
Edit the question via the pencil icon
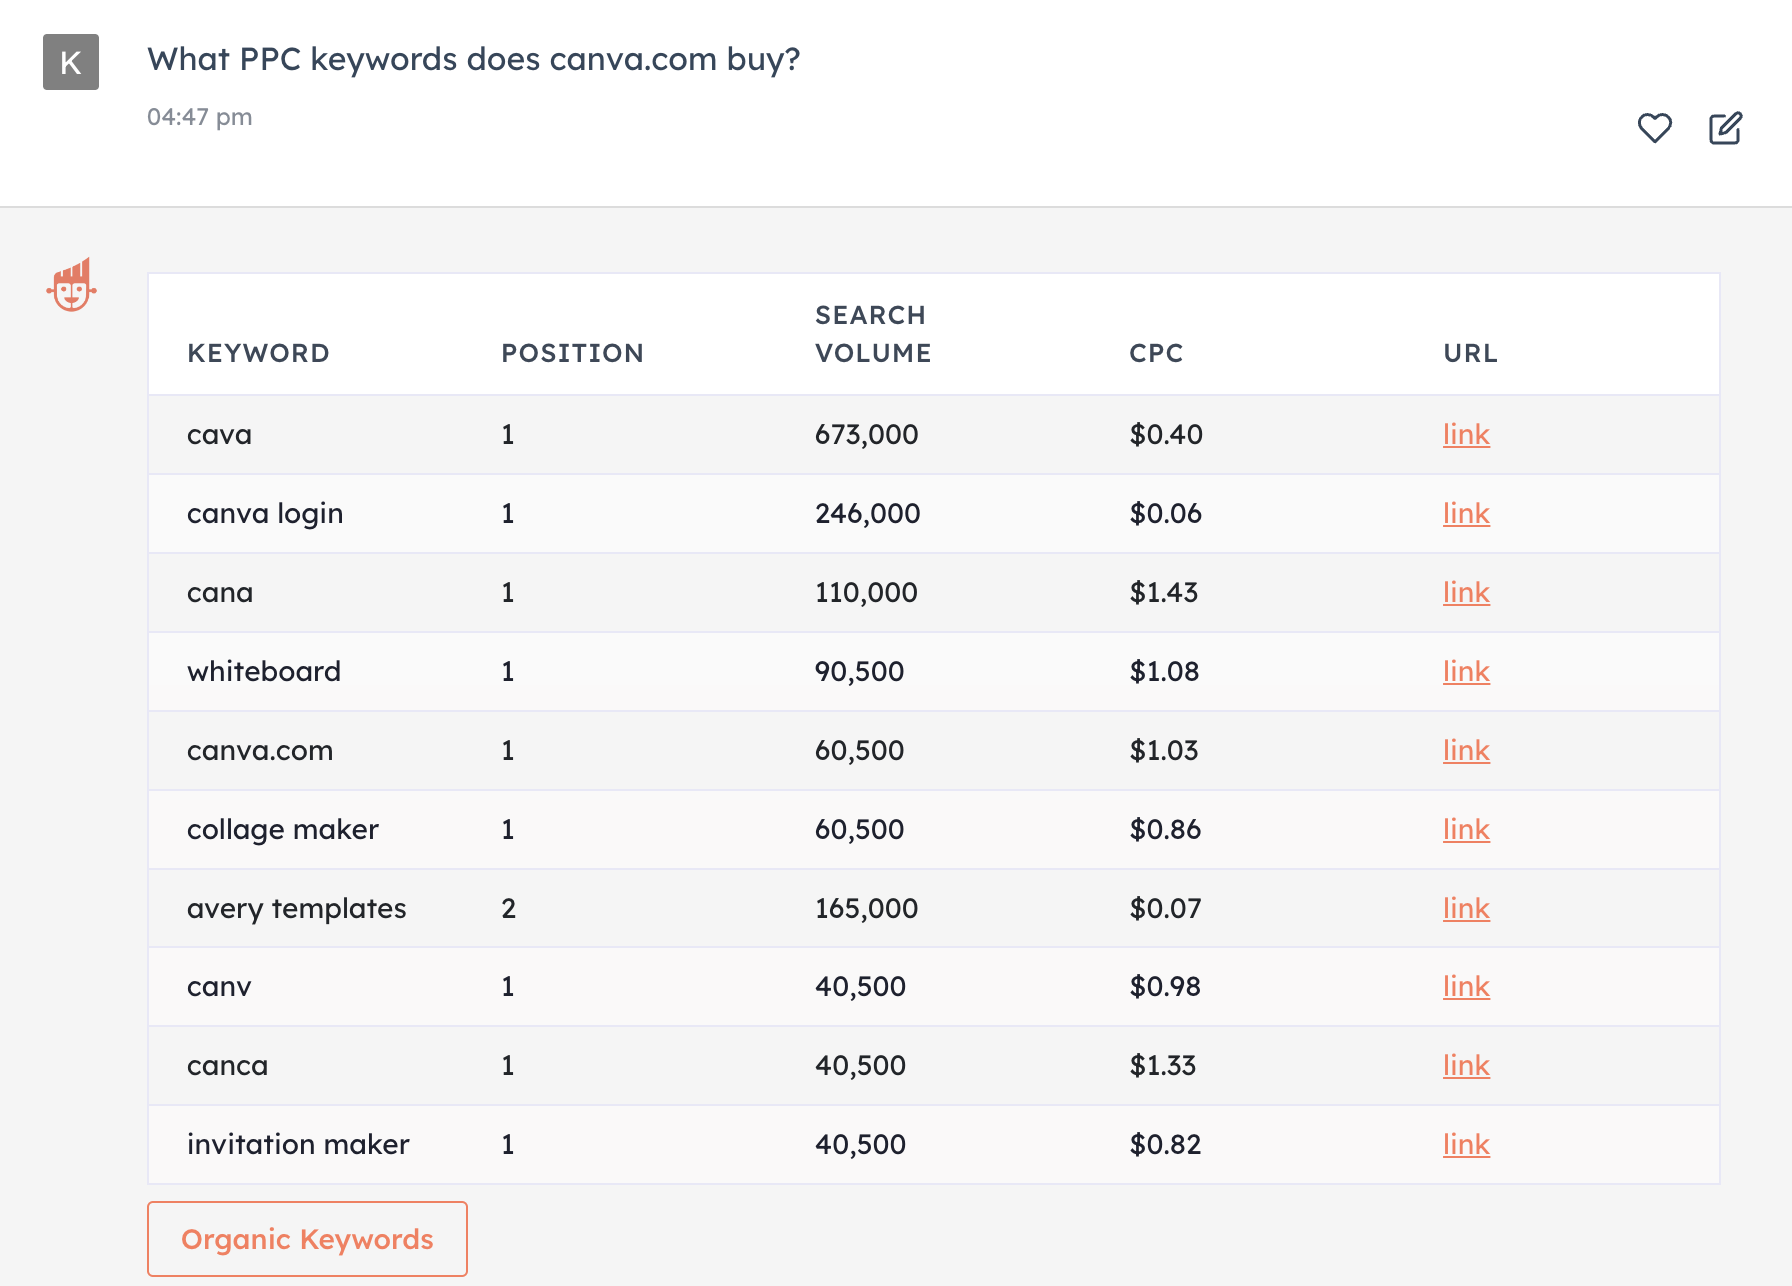coord(1725,128)
